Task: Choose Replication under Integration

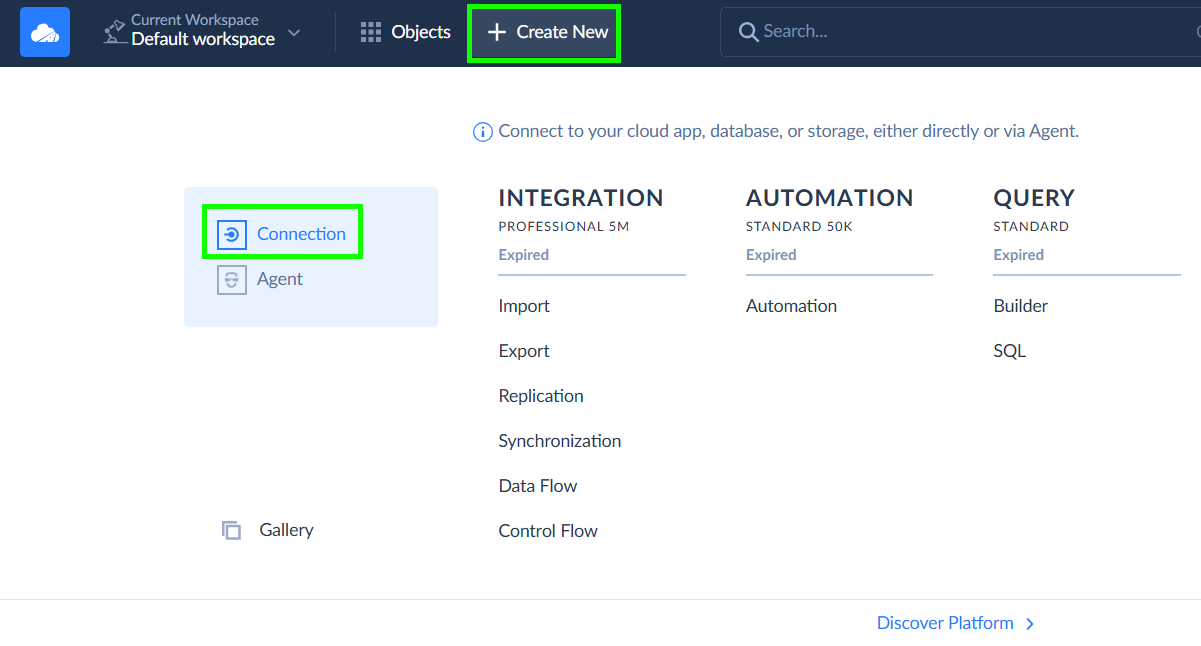Action: 541,396
